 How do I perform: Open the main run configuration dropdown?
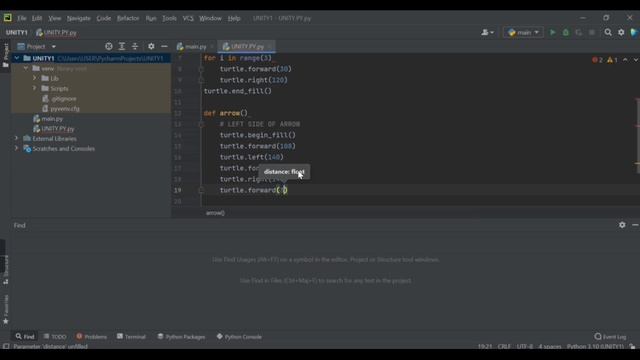(x=523, y=32)
